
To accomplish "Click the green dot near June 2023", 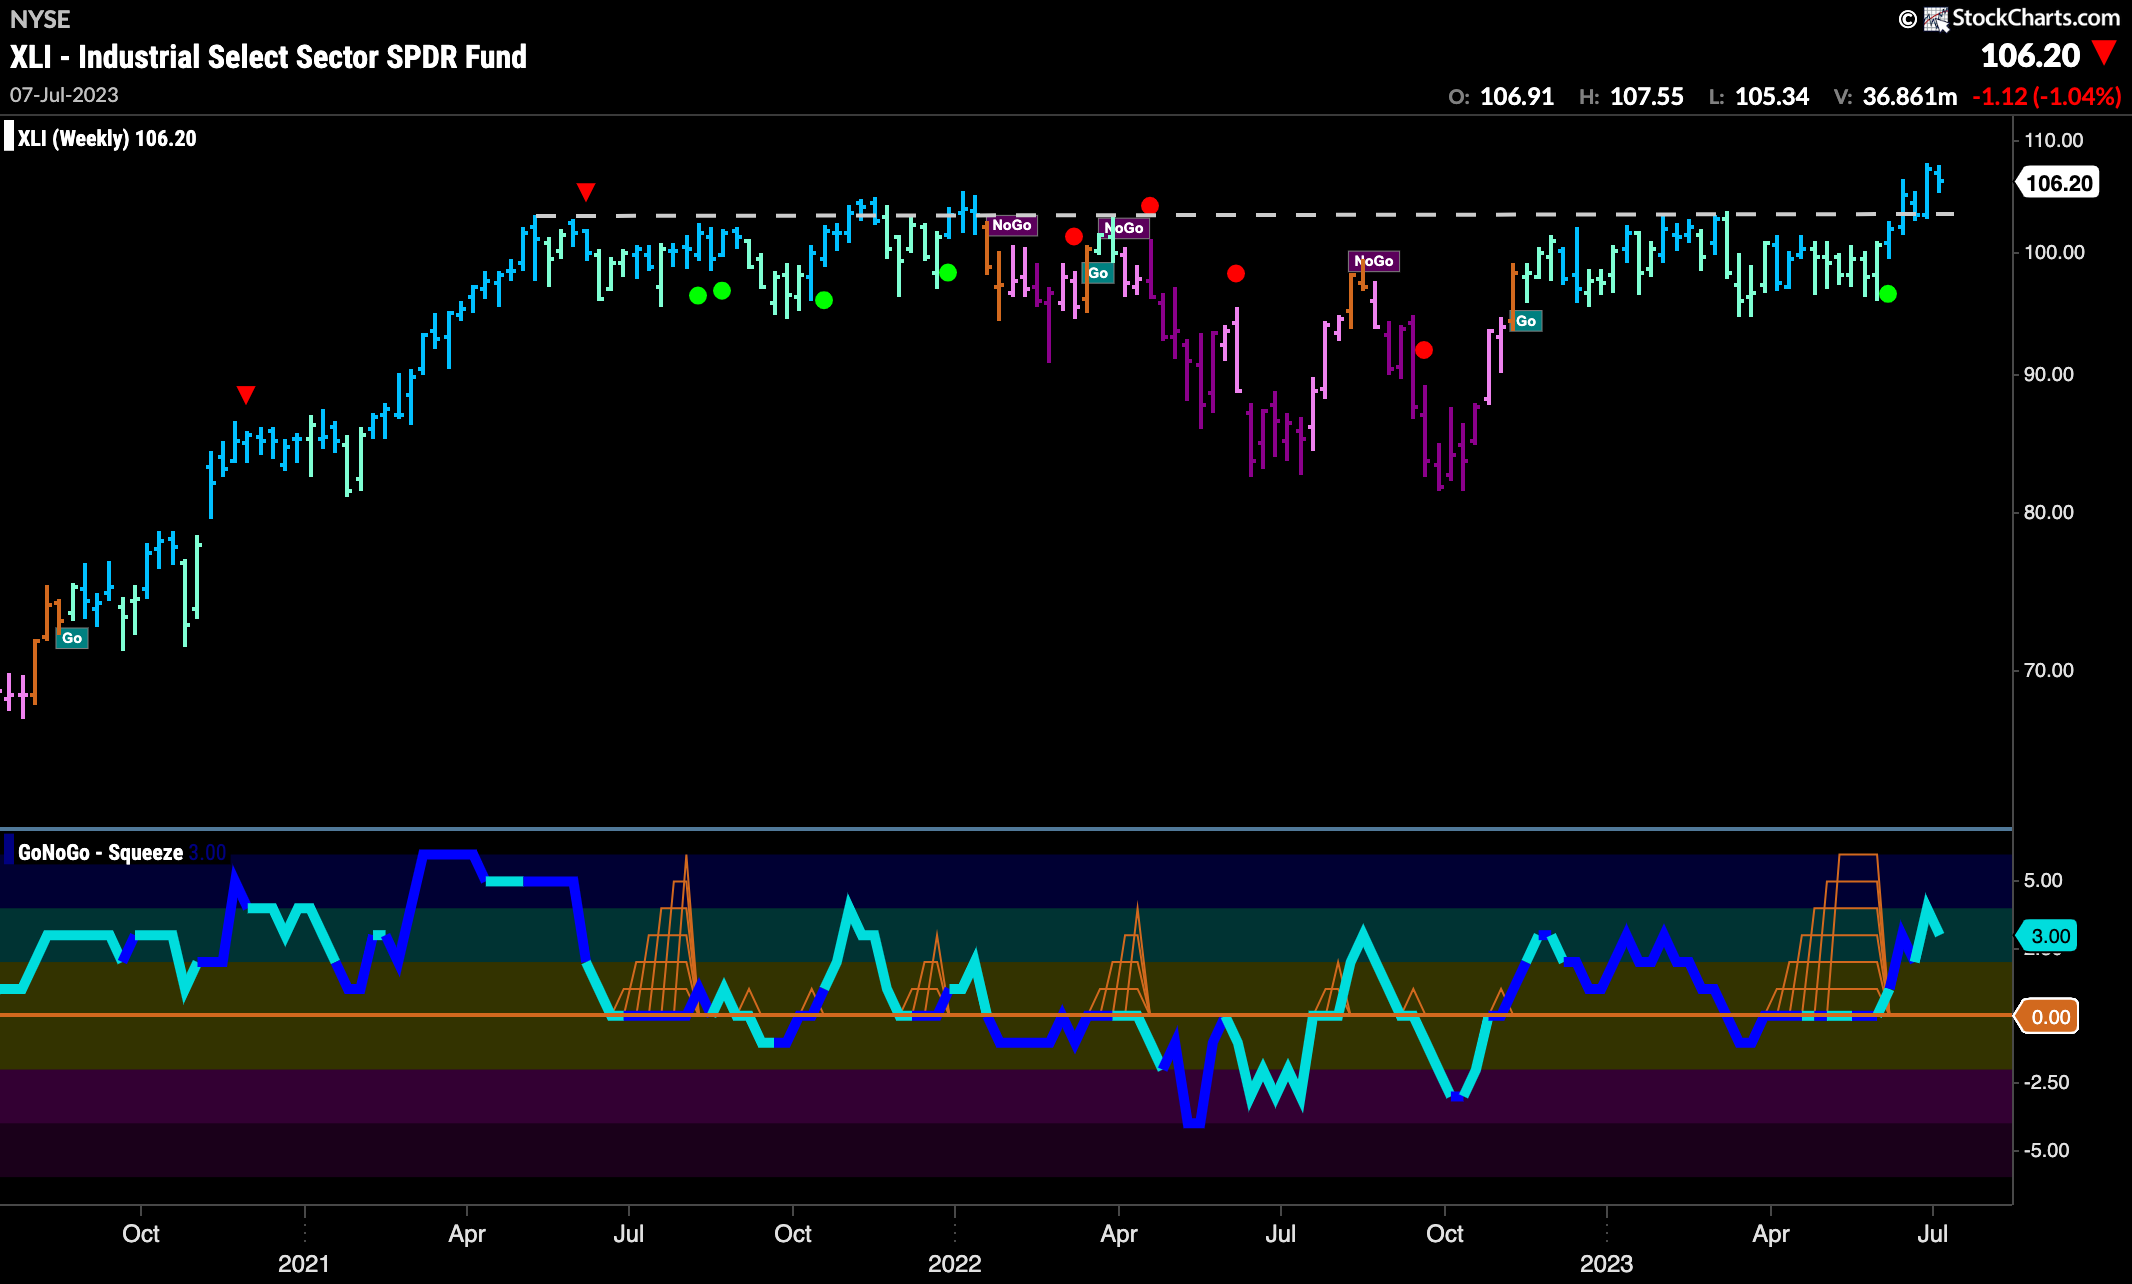I will point(1888,294).
